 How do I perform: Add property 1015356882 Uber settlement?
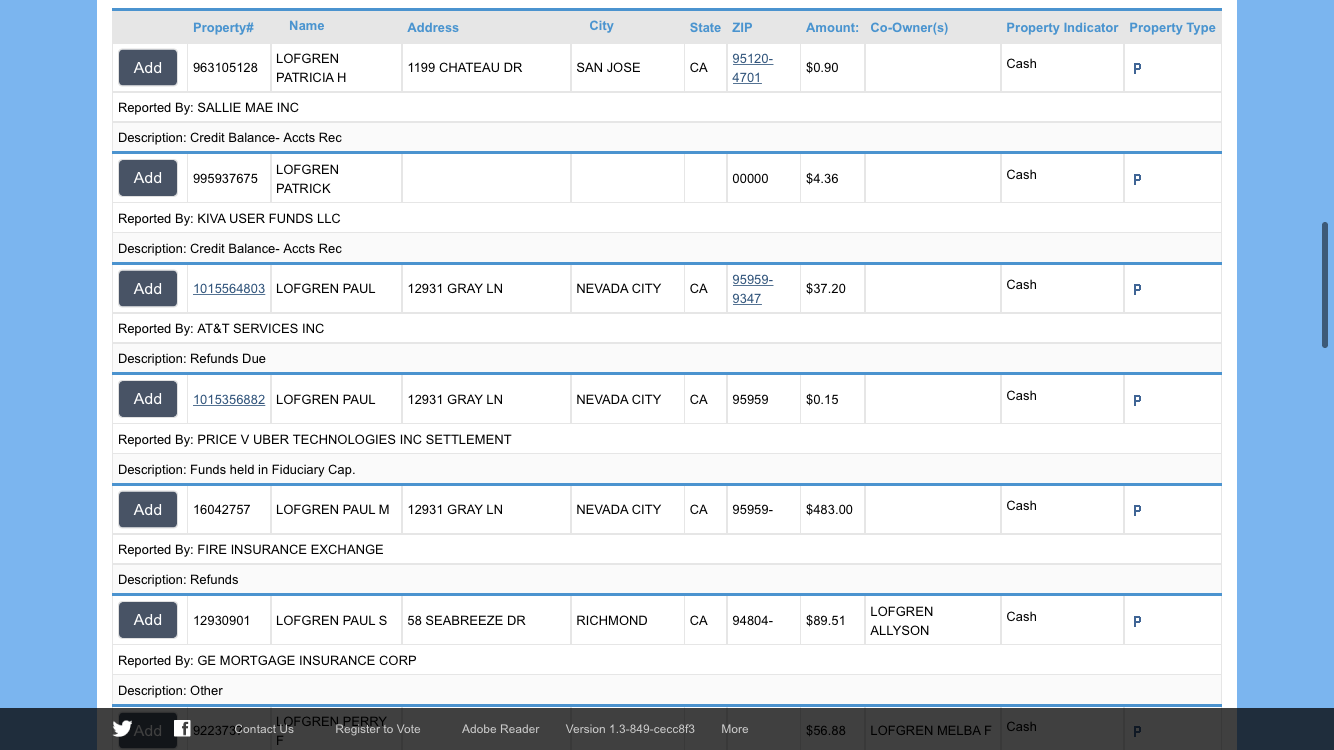coord(148,399)
